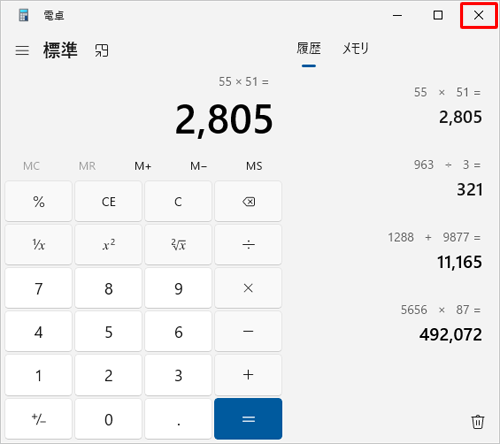This screenshot has height=444, width=500.
Task: Click the C clear key
Action: tap(178, 201)
